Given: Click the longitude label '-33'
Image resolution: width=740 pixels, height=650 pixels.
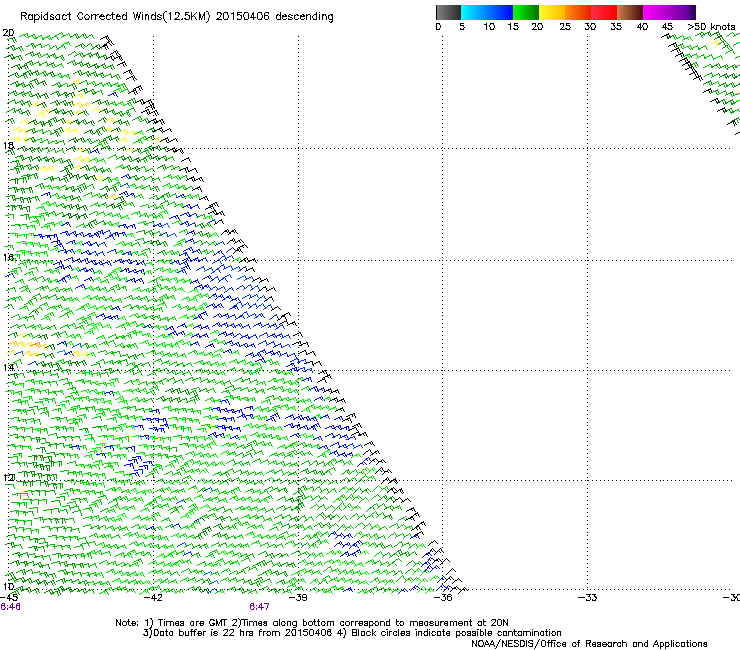Looking at the screenshot, I should click(587, 598).
